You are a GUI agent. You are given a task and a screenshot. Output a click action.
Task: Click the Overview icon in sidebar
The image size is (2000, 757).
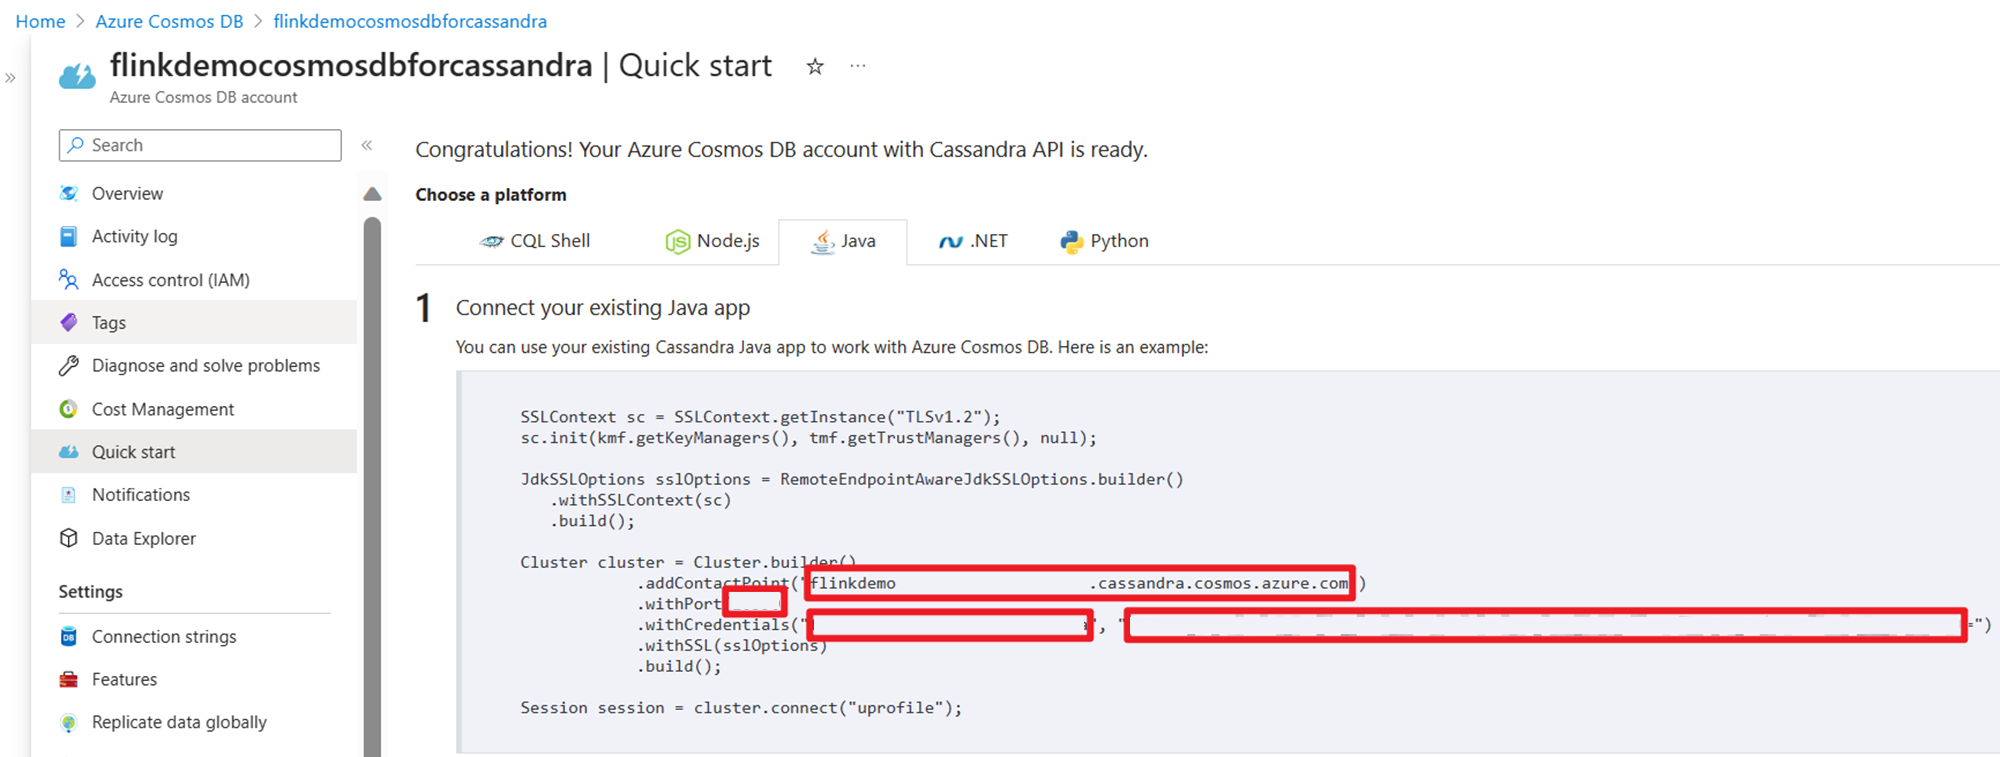68,193
